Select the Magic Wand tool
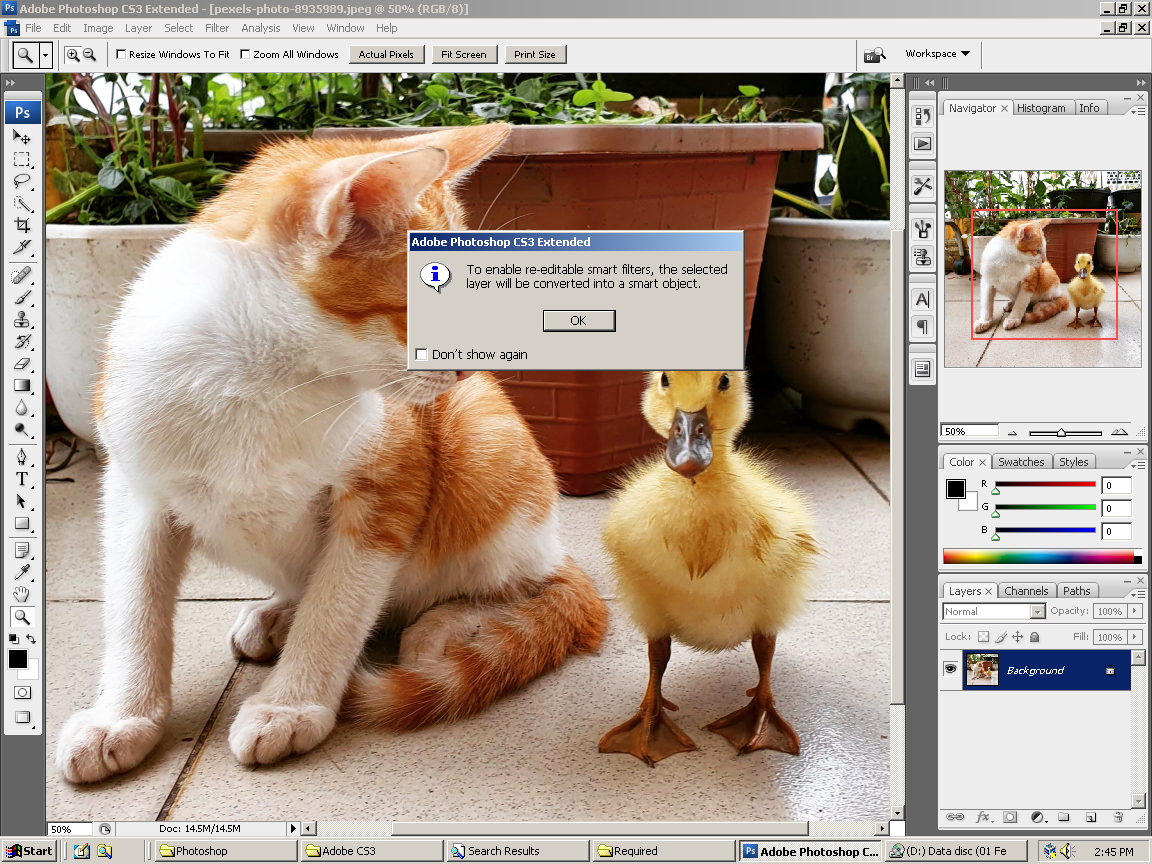 coord(21,204)
